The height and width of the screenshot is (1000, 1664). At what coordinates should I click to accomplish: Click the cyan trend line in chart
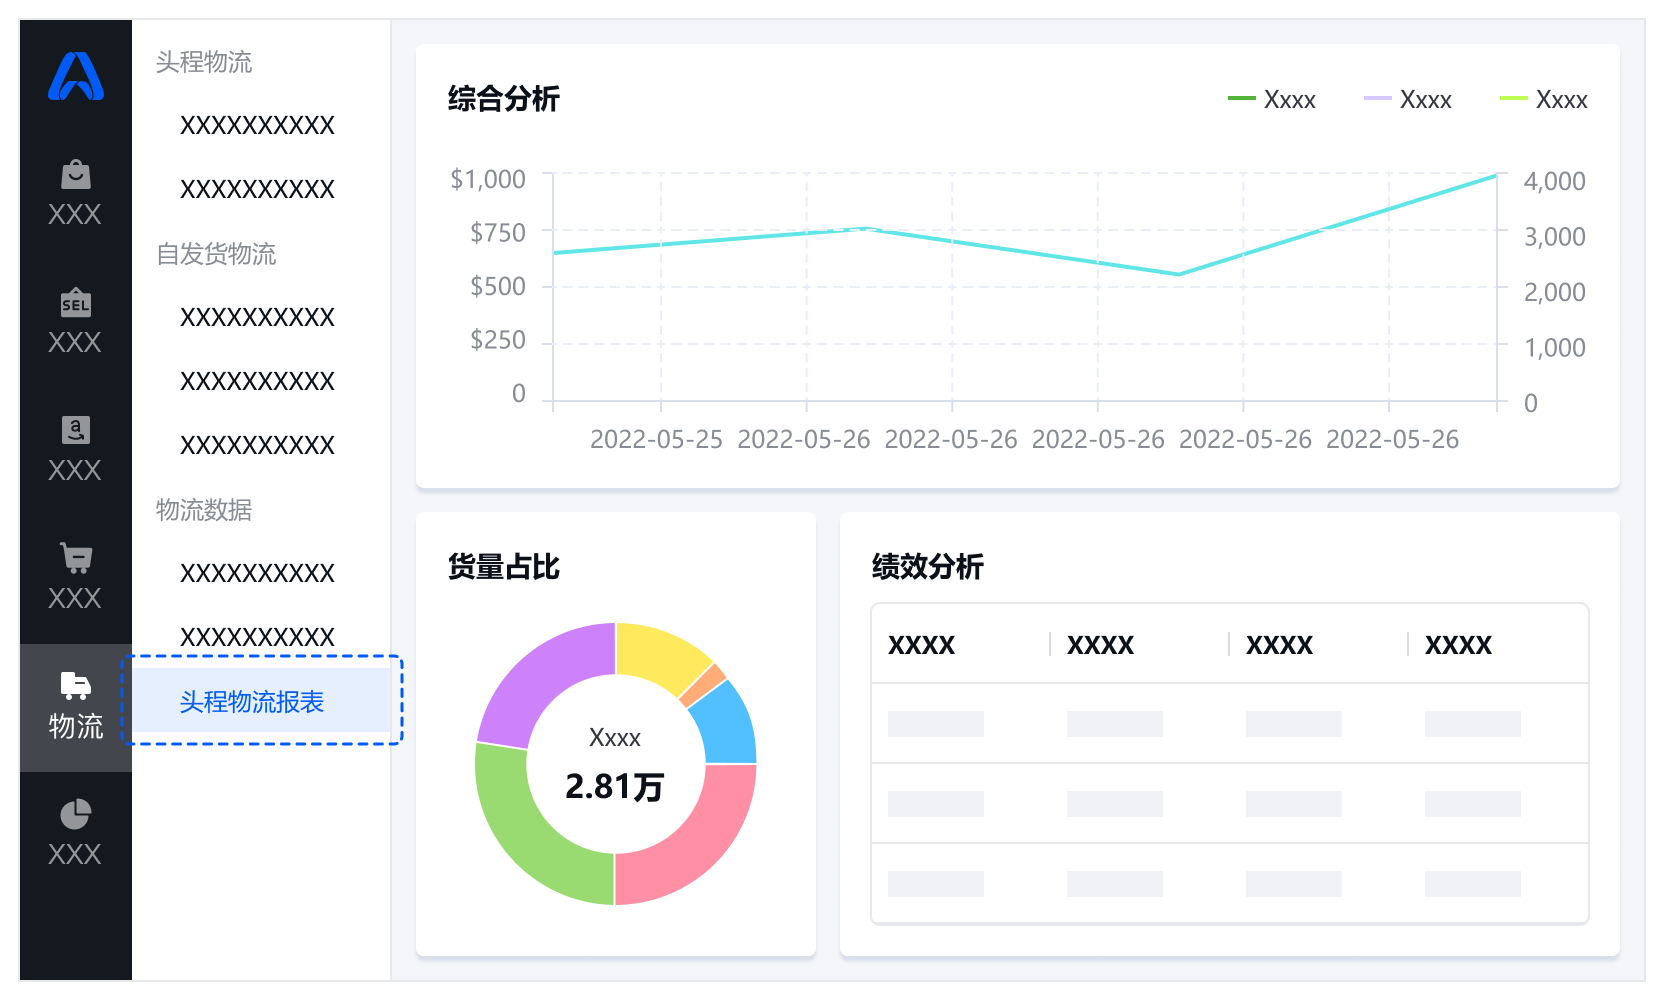(1023, 251)
